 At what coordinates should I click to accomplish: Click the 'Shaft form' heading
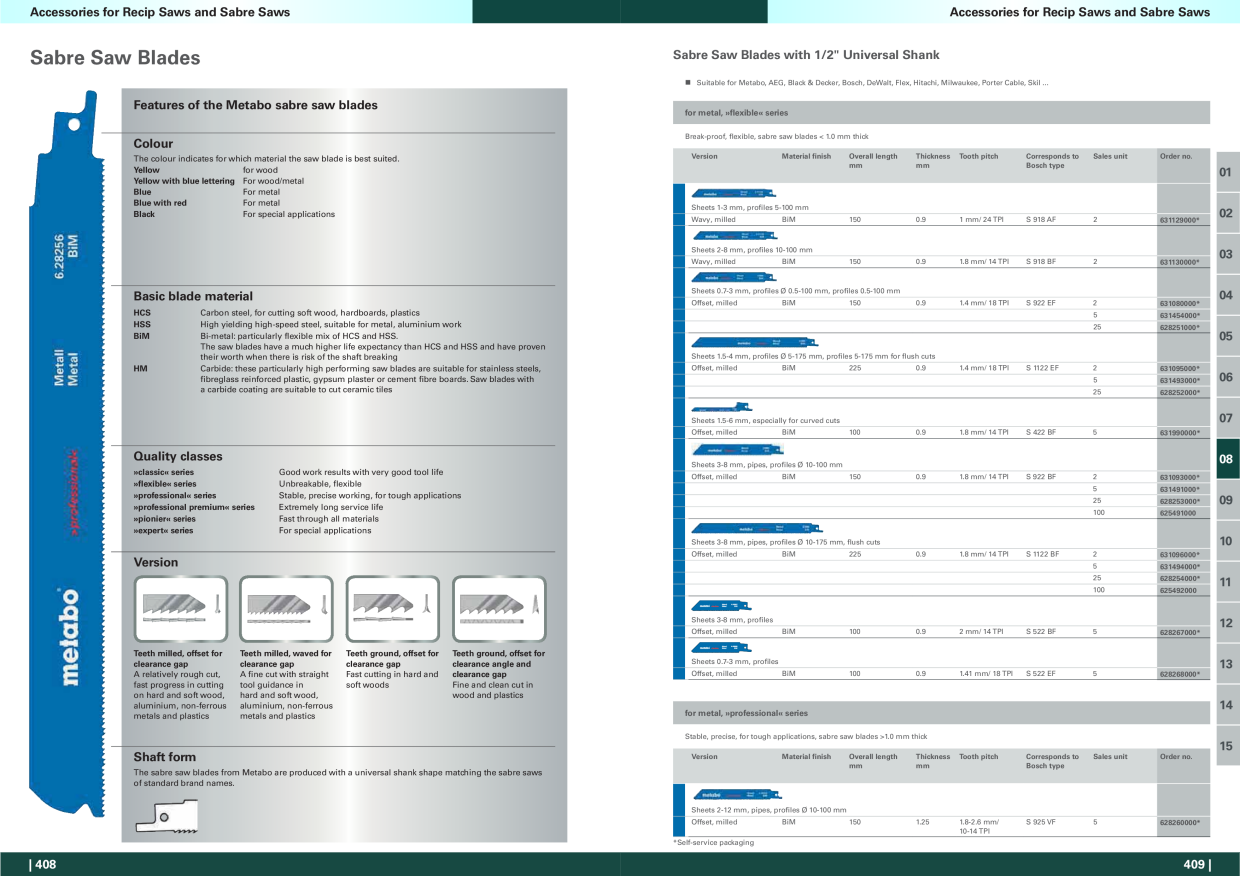point(165,757)
